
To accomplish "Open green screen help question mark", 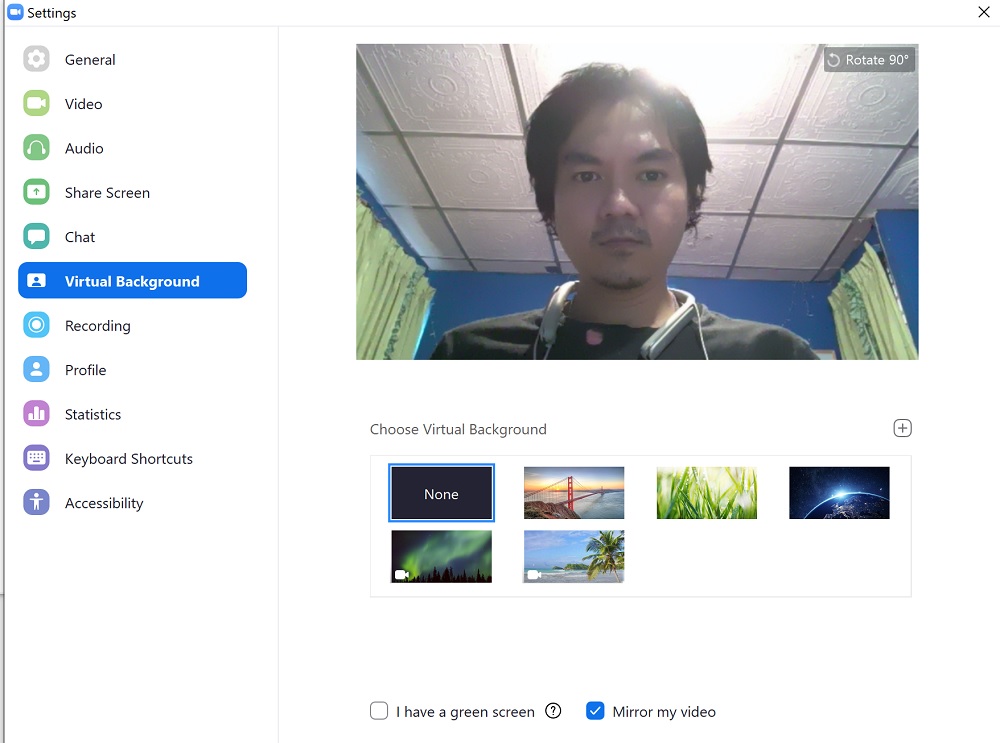I will tap(554, 710).
